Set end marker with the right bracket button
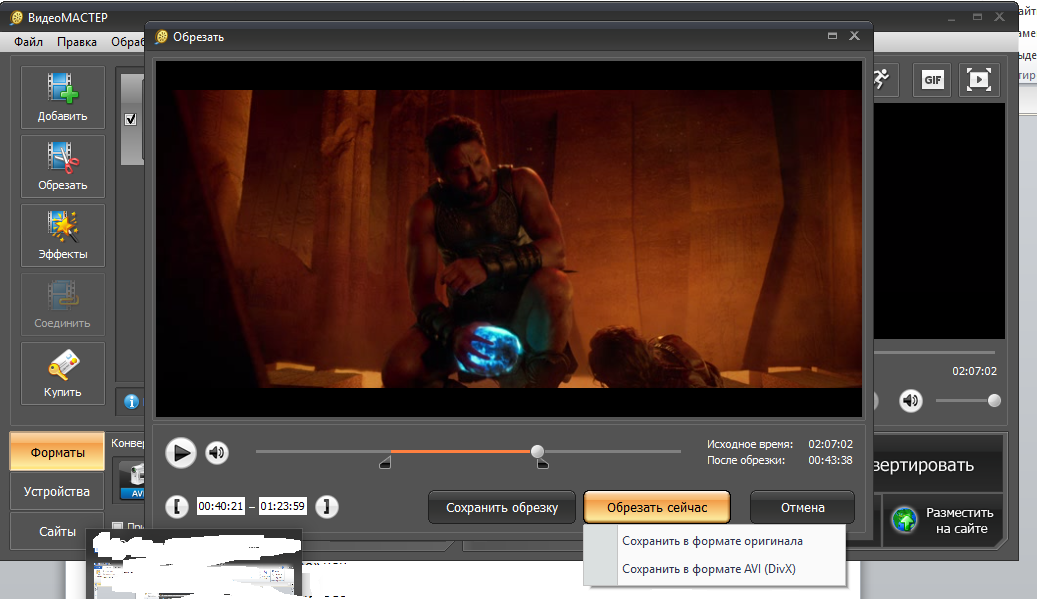Viewport: 1037px width, 599px height. [x=327, y=507]
